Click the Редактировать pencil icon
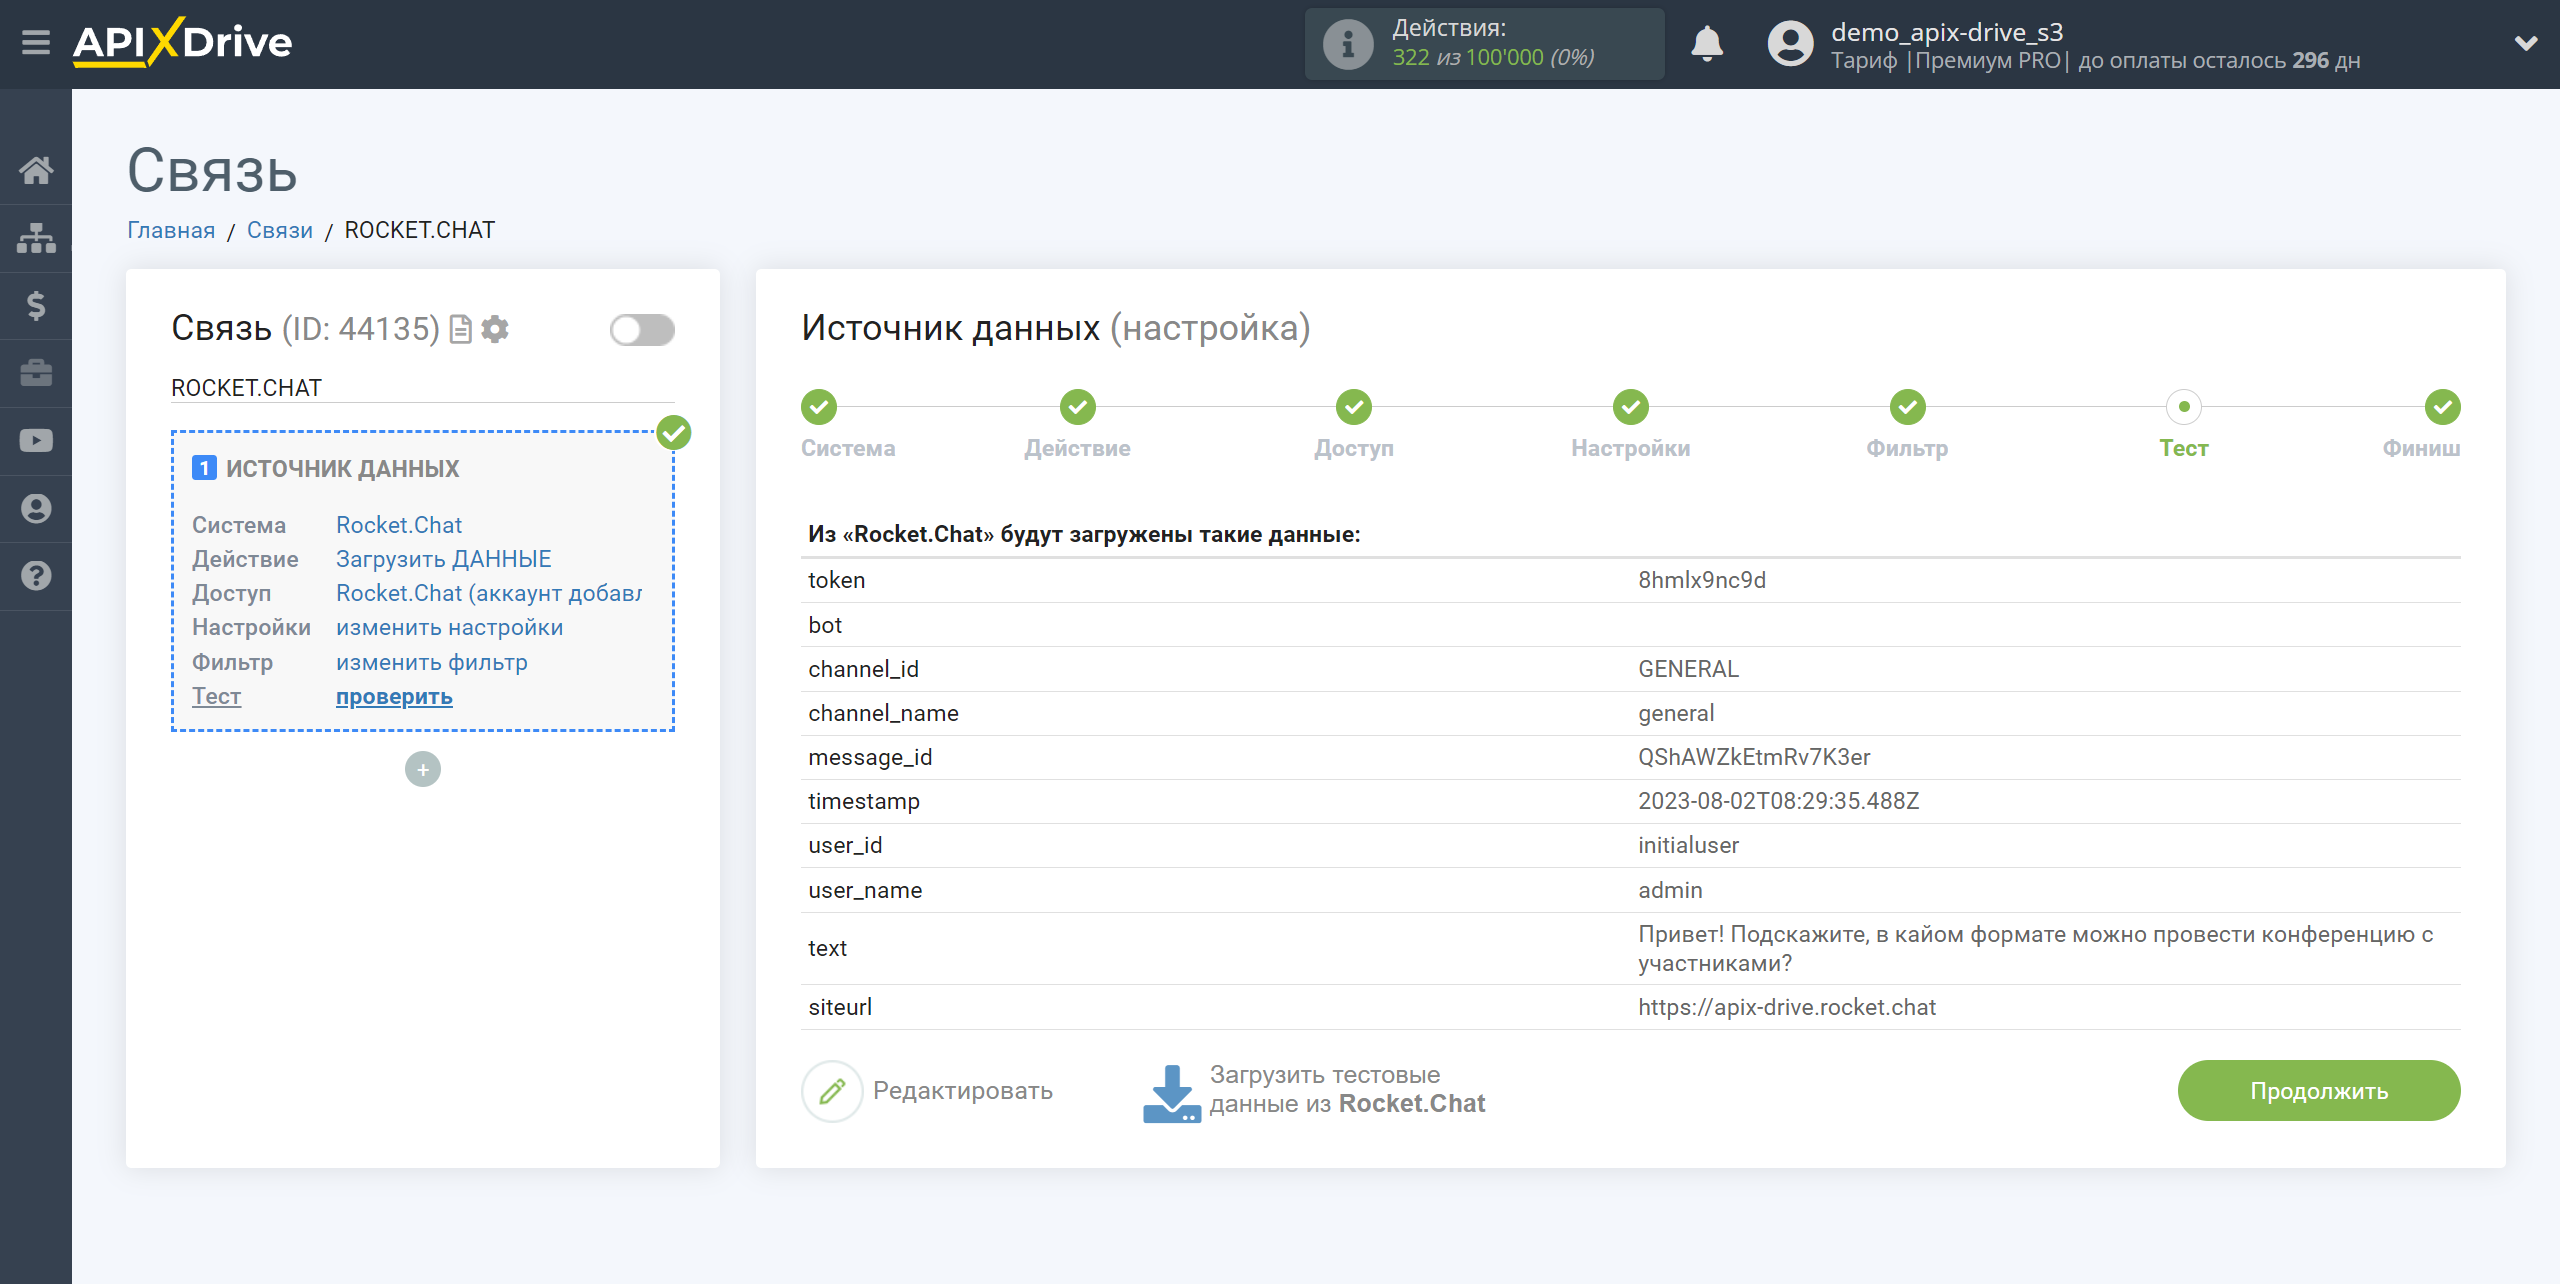2560x1284 pixels. 832,1091
